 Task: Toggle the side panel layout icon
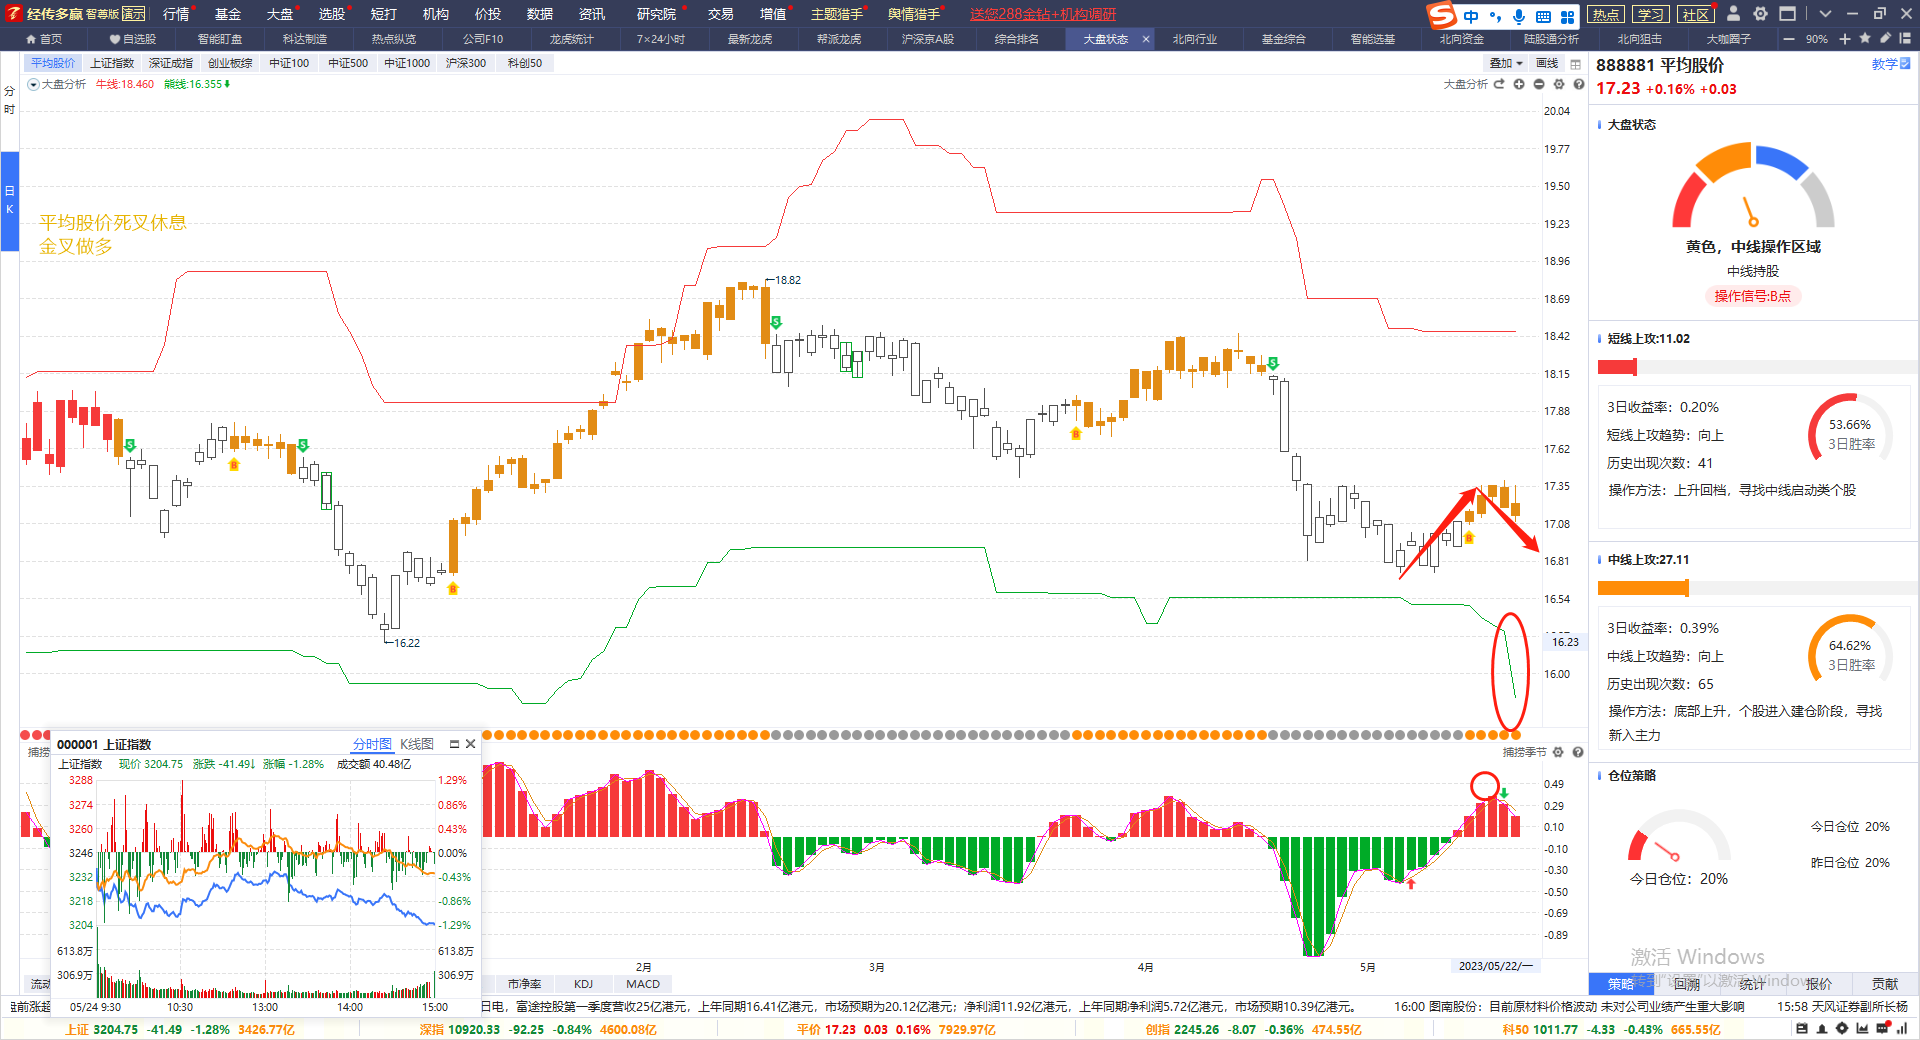(1904, 38)
